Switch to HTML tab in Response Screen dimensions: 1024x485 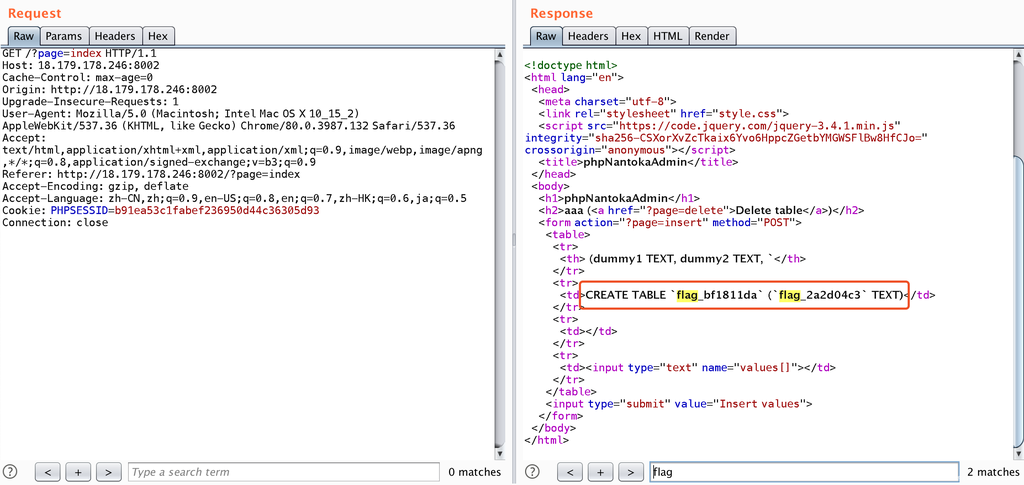coord(667,36)
